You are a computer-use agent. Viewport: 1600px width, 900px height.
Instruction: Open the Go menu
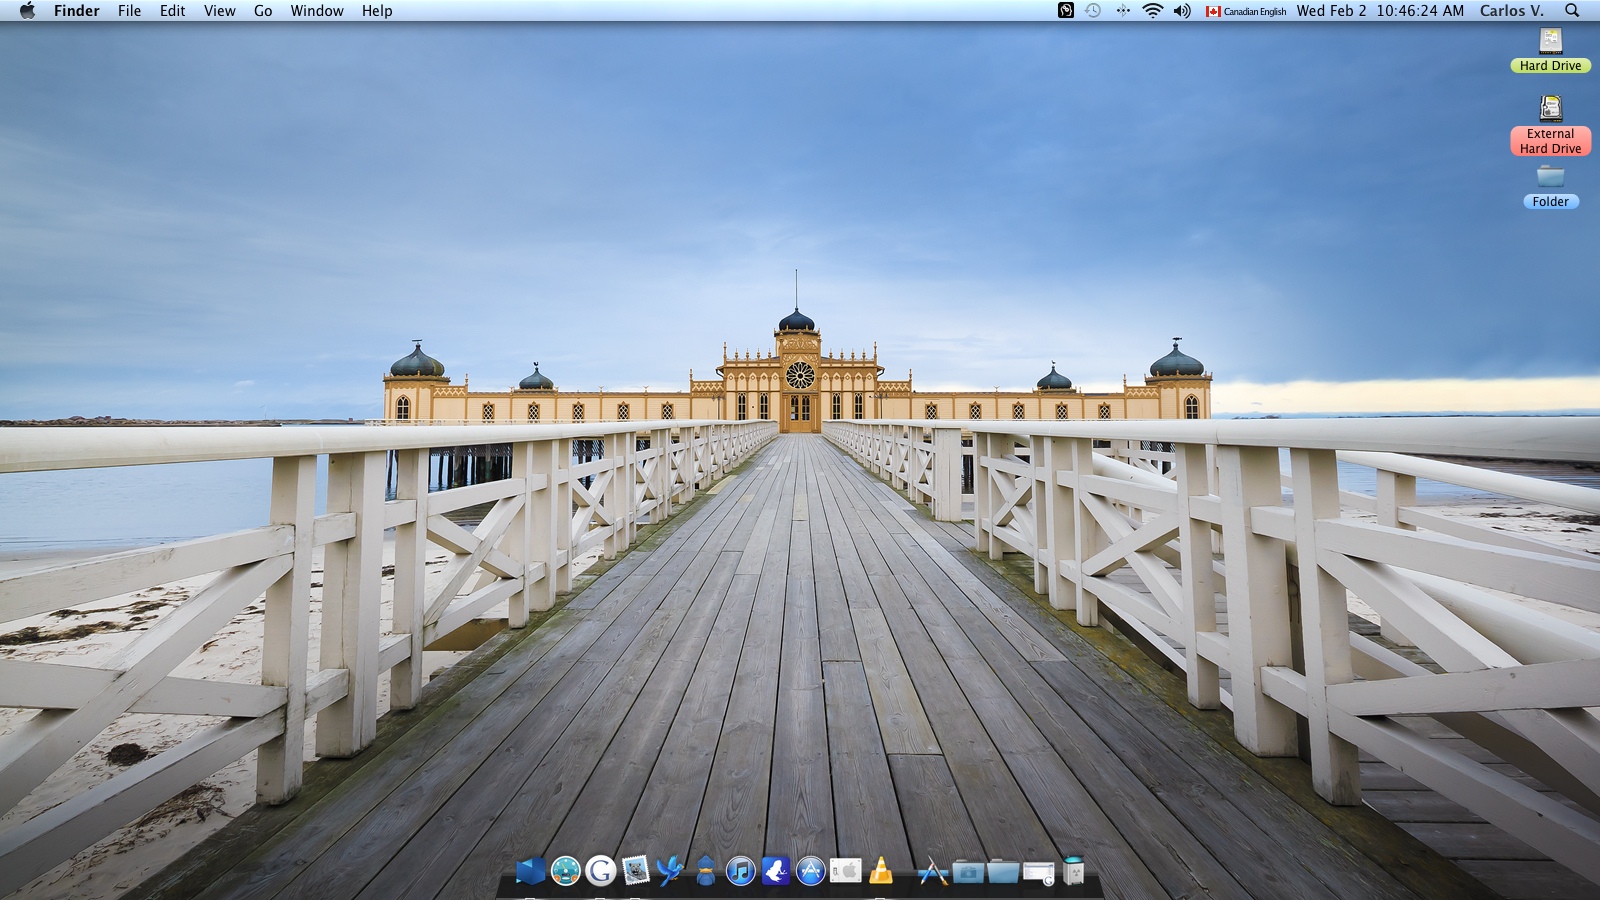pyautogui.click(x=263, y=11)
